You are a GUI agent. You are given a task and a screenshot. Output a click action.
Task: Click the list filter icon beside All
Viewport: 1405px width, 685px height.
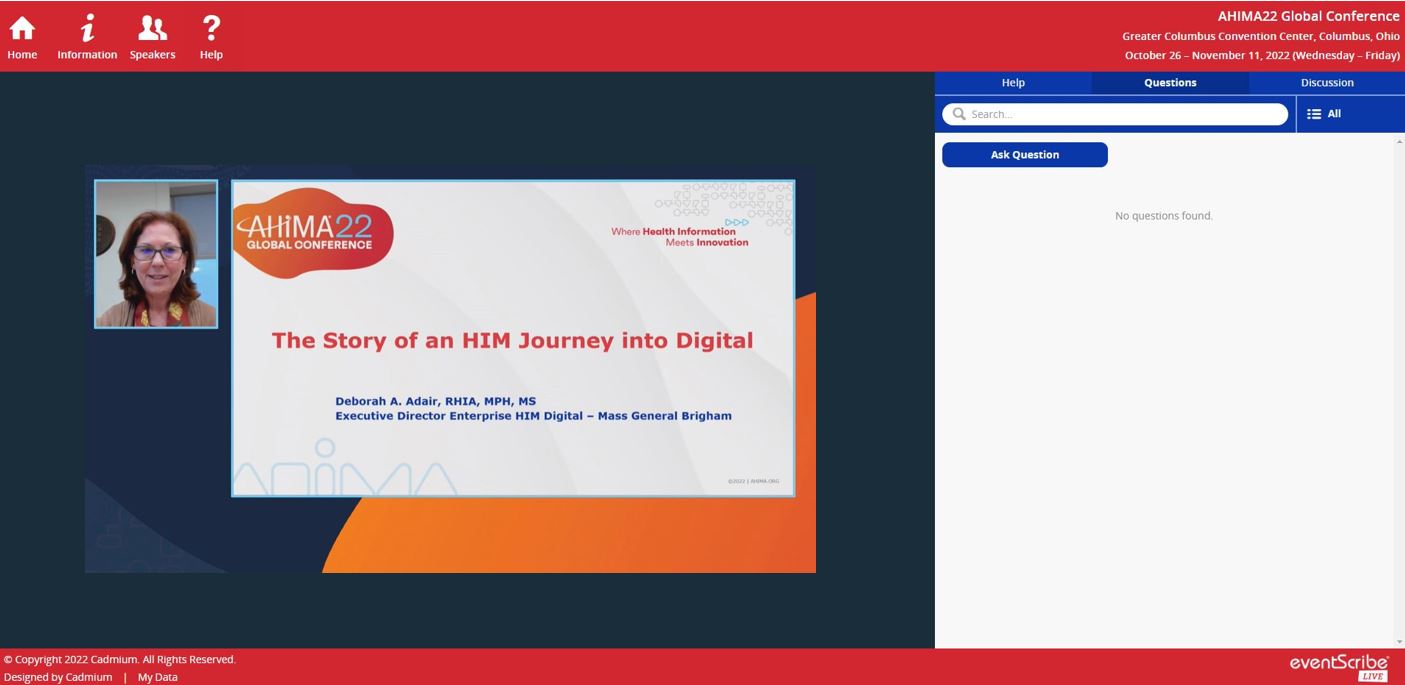pyautogui.click(x=1314, y=114)
